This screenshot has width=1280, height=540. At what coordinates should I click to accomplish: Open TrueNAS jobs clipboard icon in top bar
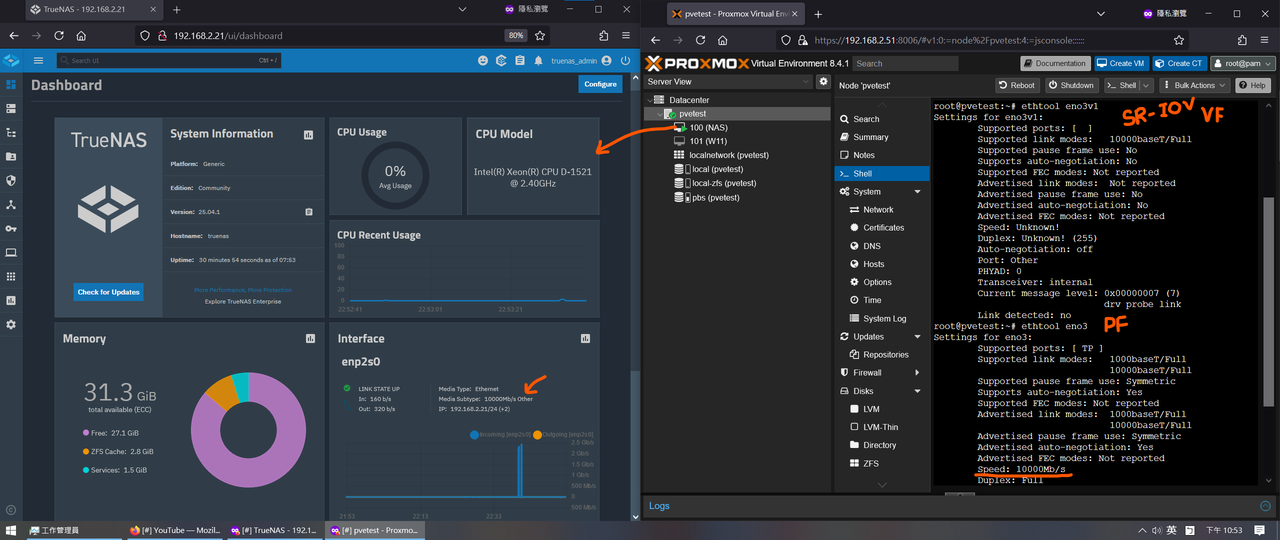pos(520,60)
